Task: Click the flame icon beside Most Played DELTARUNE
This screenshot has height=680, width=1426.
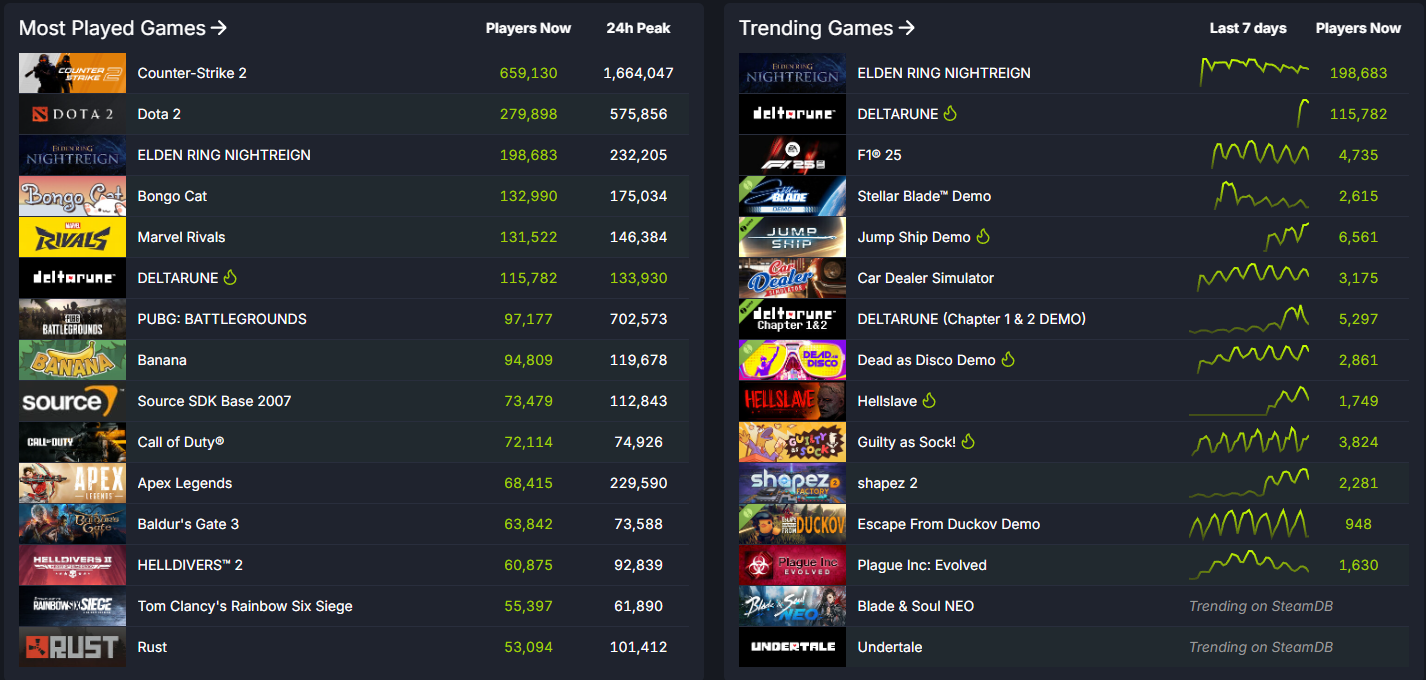Action: tap(230, 277)
